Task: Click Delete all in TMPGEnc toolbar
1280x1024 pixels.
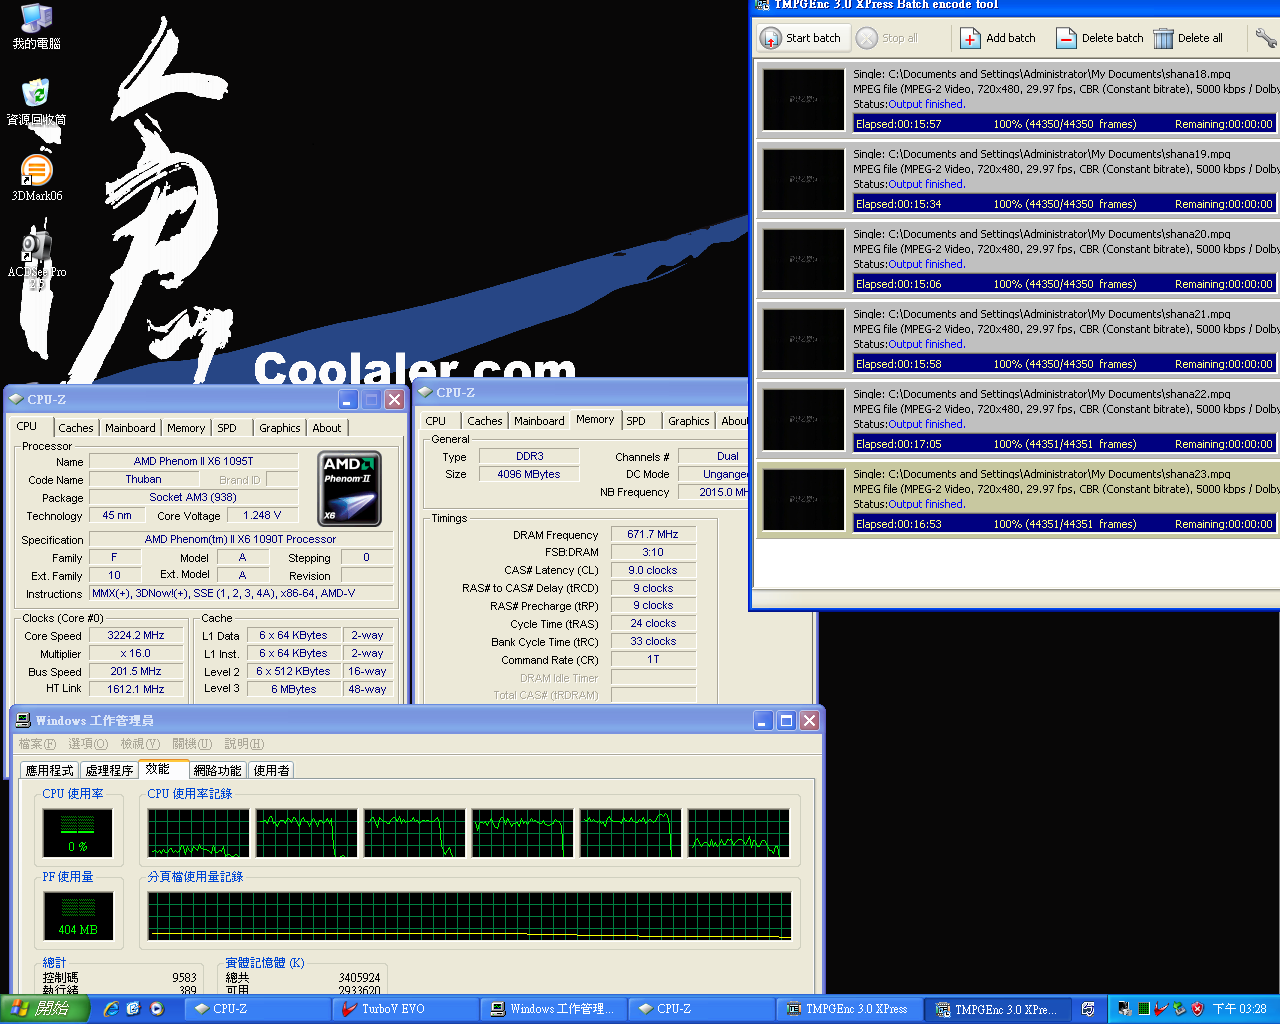Action: [x=1188, y=38]
